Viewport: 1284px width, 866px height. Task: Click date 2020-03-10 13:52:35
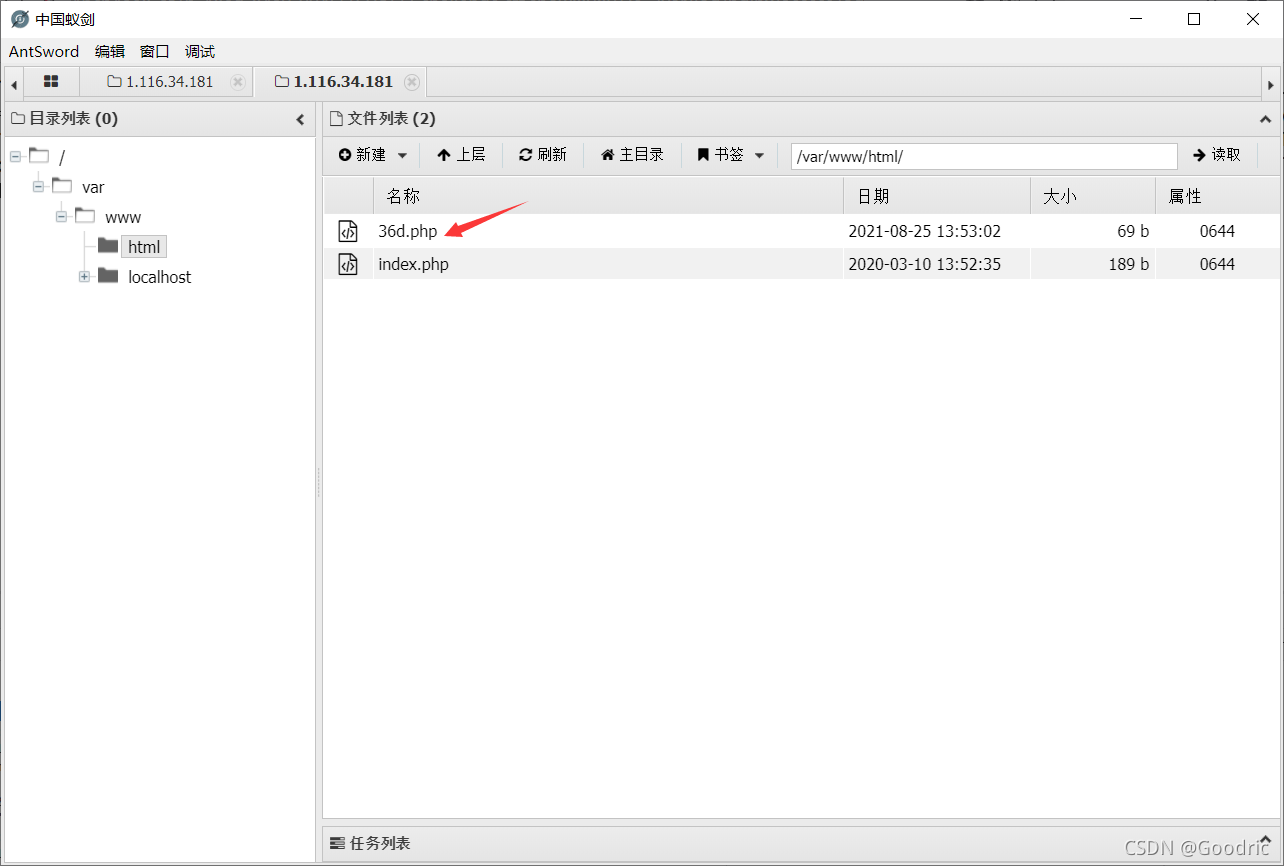pyautogui.click(x=924, y=264)
